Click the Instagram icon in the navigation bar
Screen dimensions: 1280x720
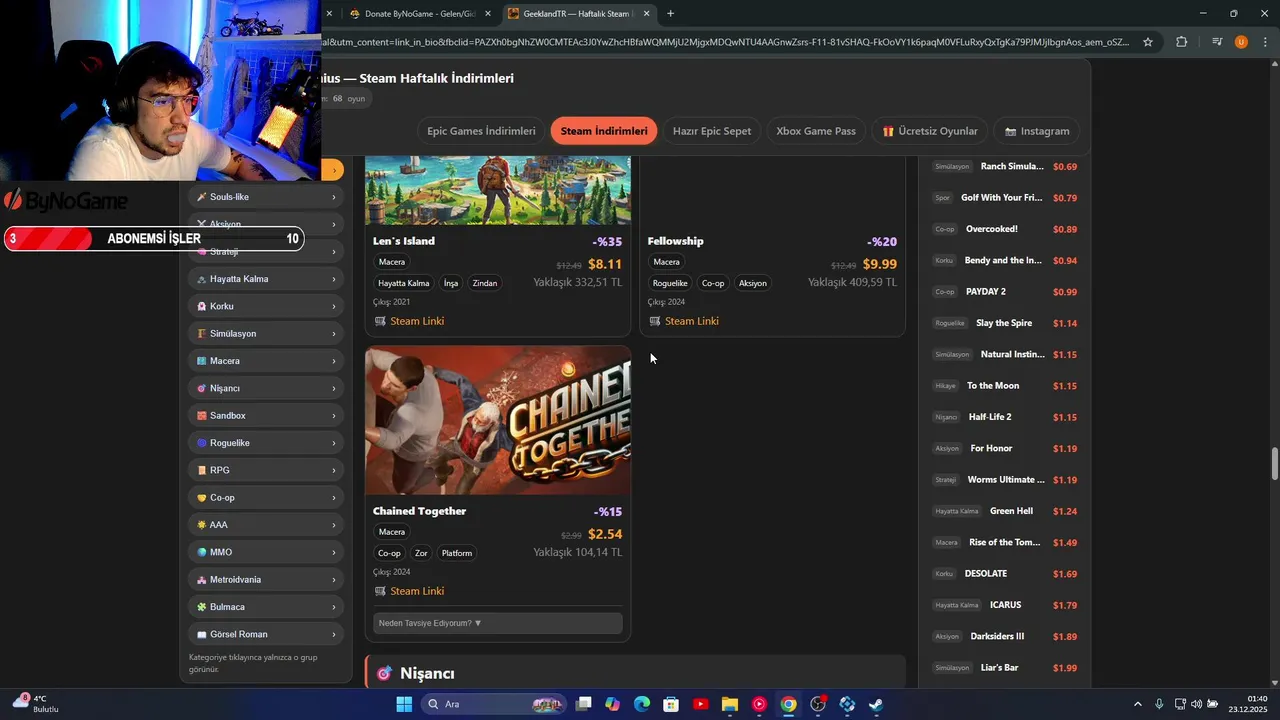point(1010,131)
